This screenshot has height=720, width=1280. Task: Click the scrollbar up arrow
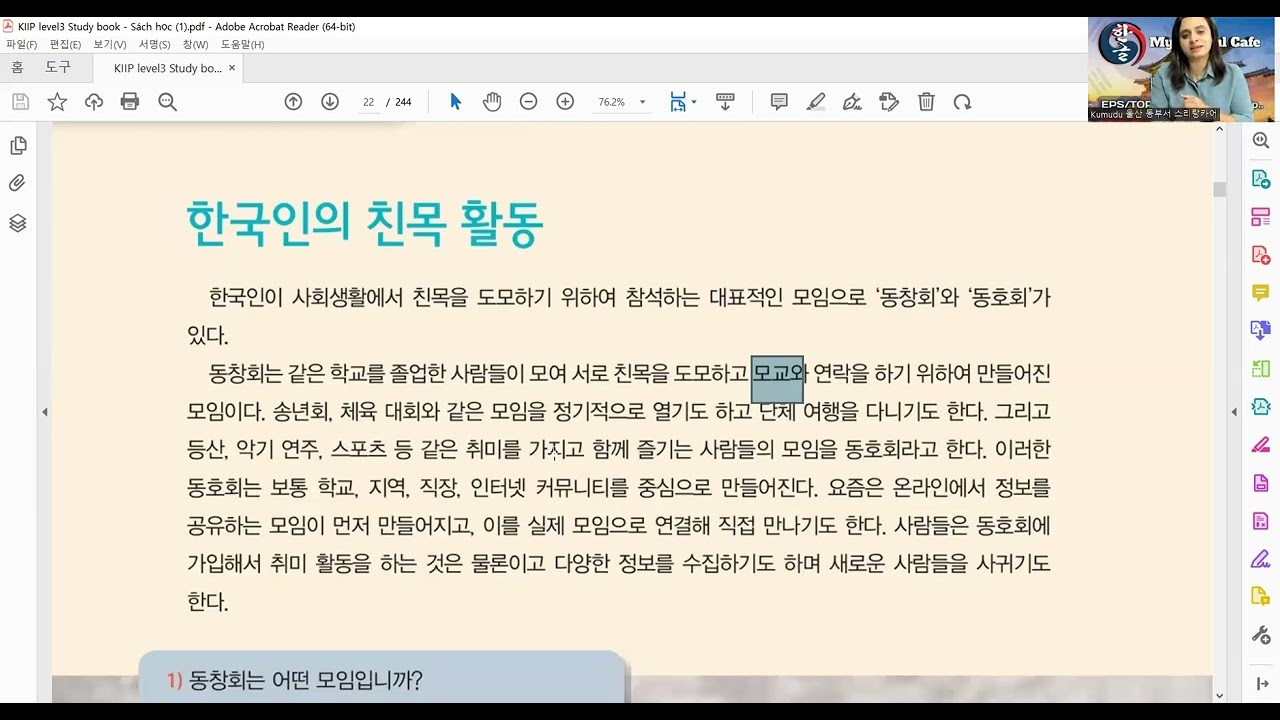tap(1219, 129)
